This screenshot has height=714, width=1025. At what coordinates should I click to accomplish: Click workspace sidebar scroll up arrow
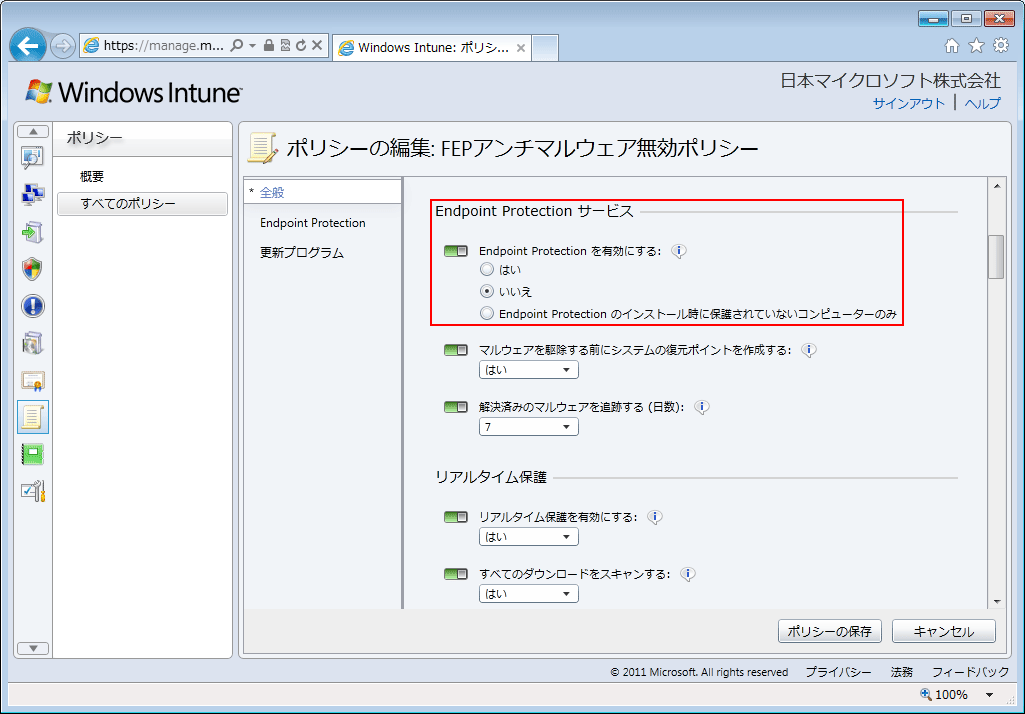(x=33, y=131)
